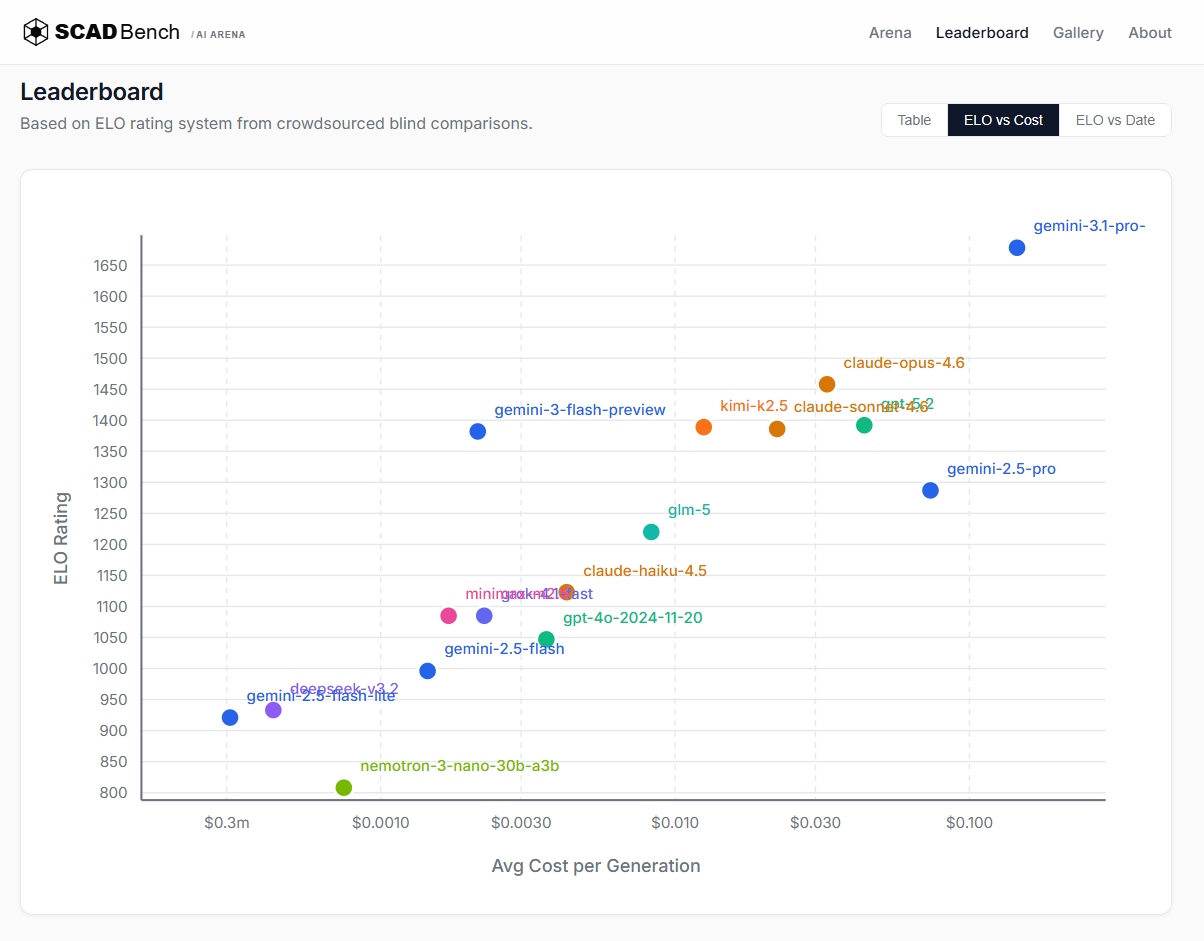Click the claude-sonnet-4.6 data point

coord(777,429)
